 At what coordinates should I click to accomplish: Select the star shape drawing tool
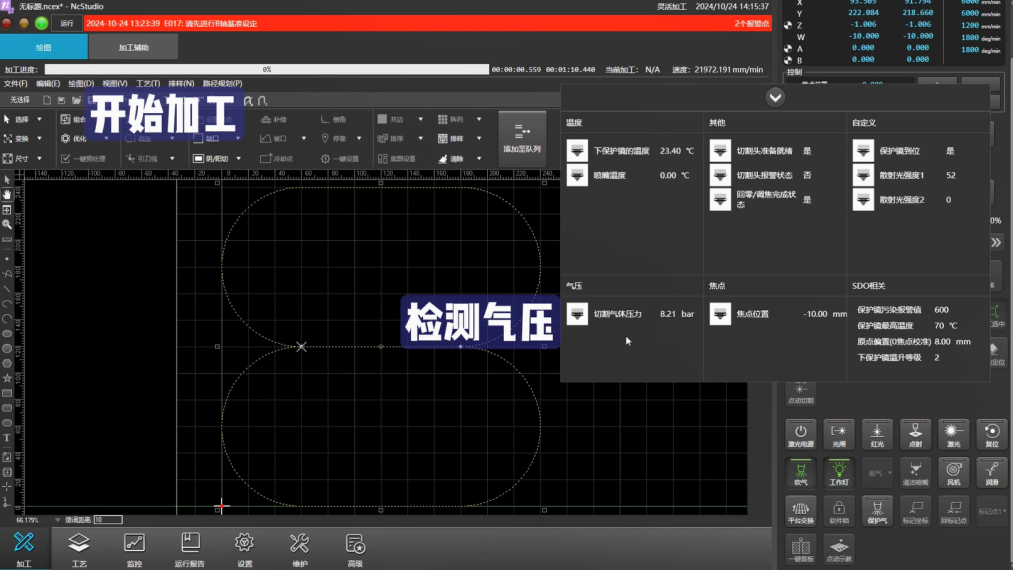tap(7, 379)
